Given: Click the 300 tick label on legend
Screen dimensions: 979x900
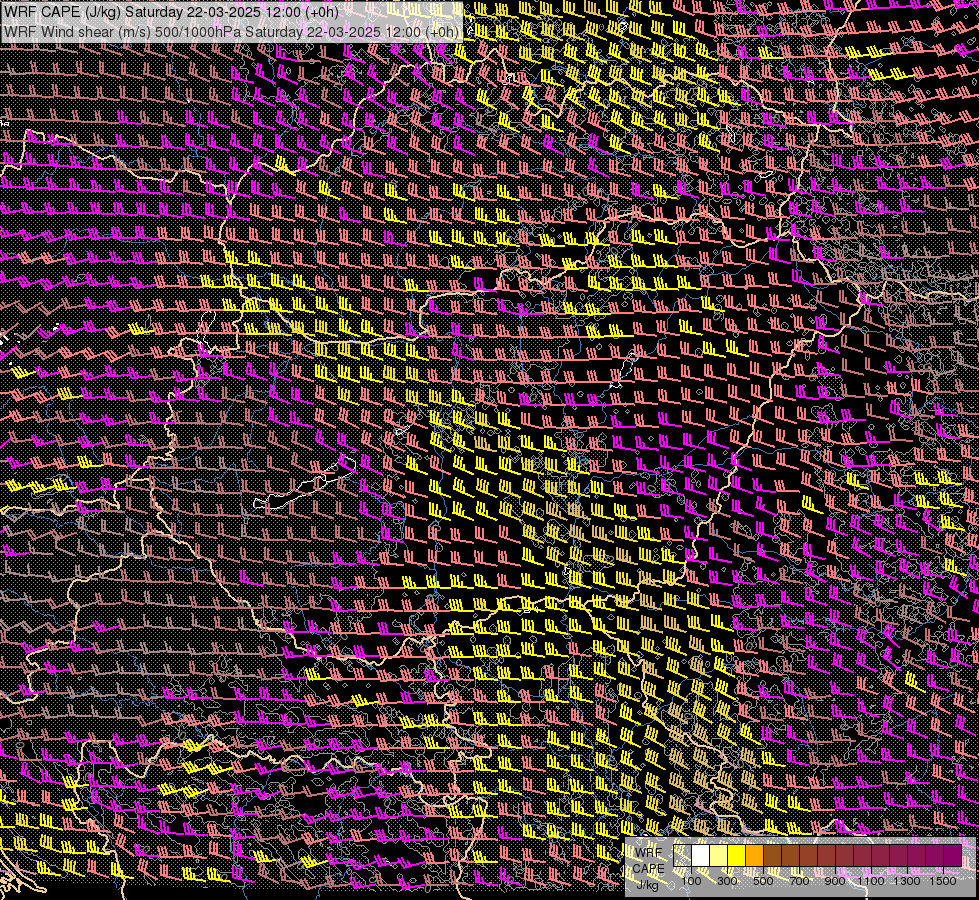Looking at the screenshot, I should (x=727, y=881).
